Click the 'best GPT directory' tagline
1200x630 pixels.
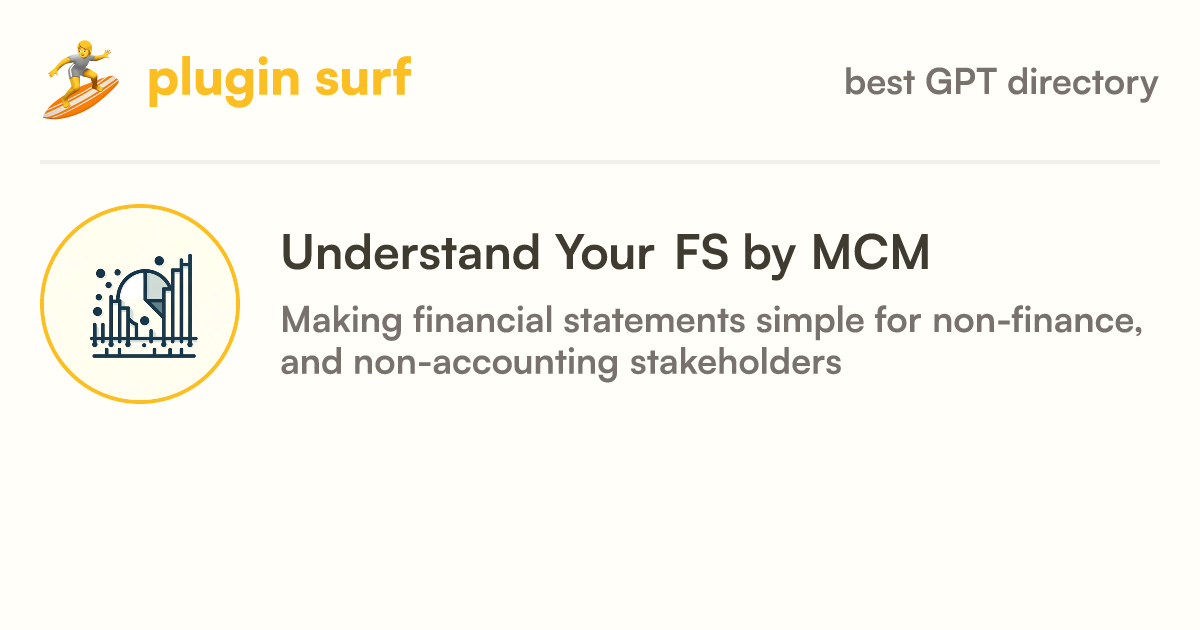pyautogui.click(x=1002, y=82)
